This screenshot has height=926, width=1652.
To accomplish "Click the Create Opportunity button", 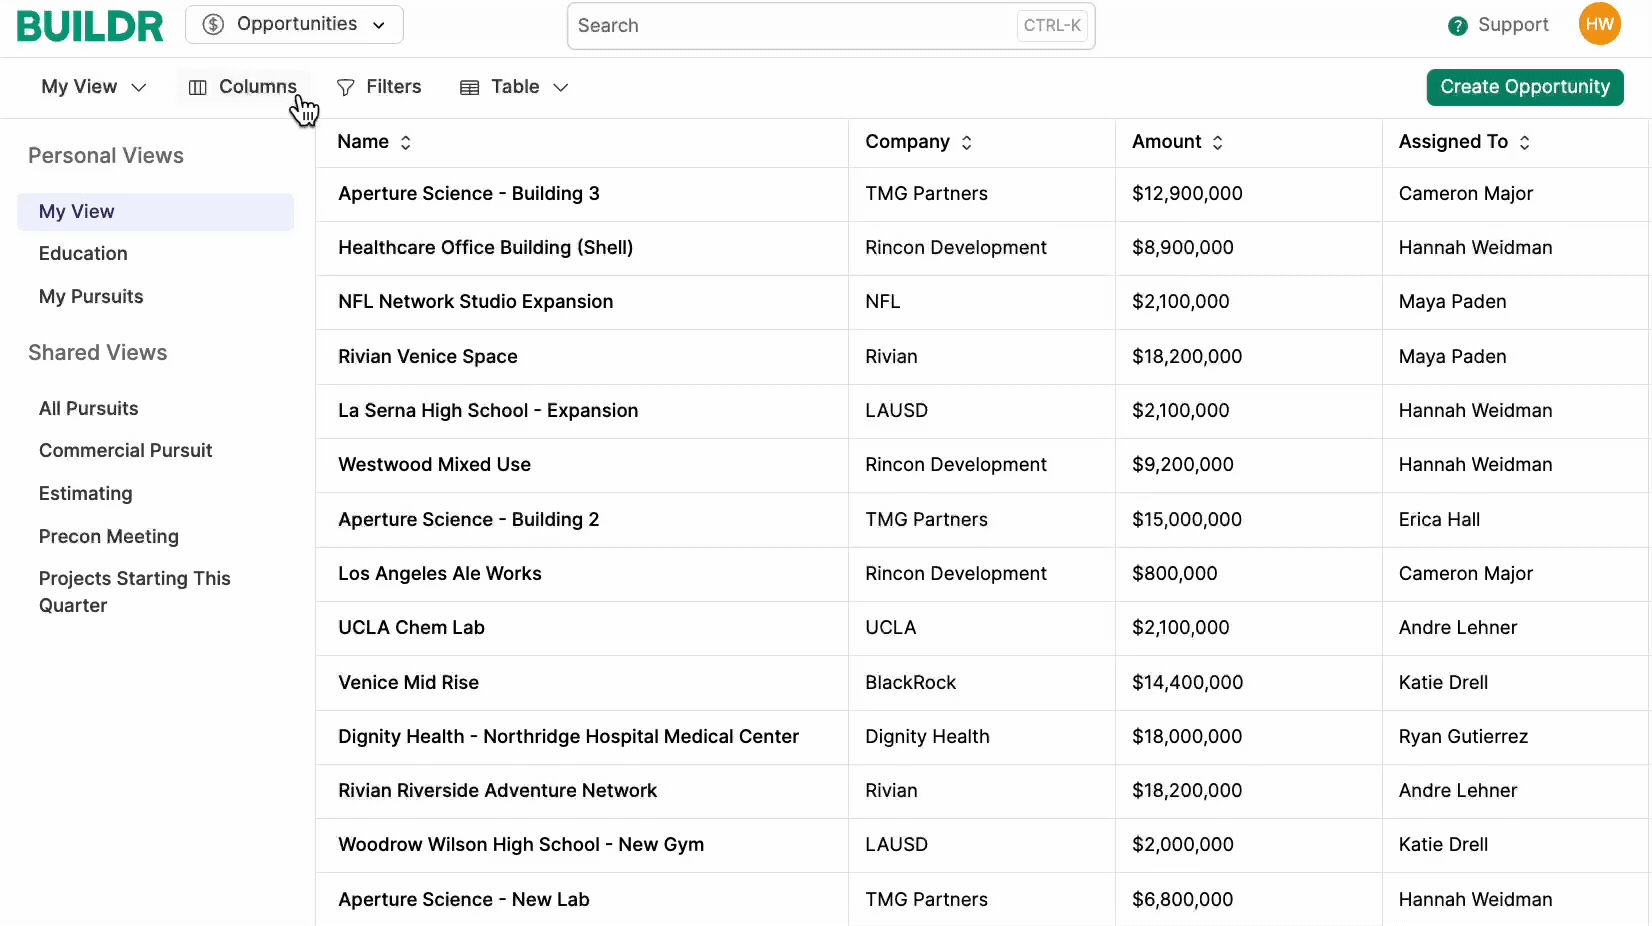I will click(1525, 87).
